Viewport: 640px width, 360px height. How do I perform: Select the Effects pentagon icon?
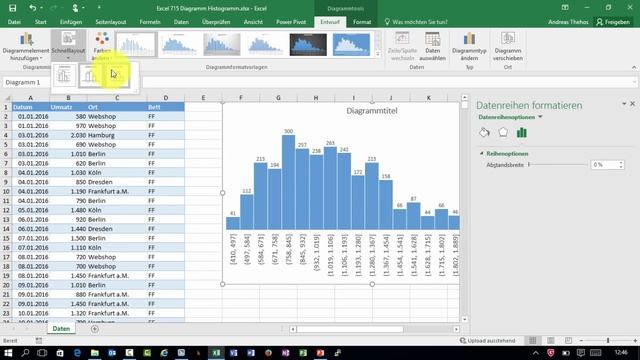503,132
